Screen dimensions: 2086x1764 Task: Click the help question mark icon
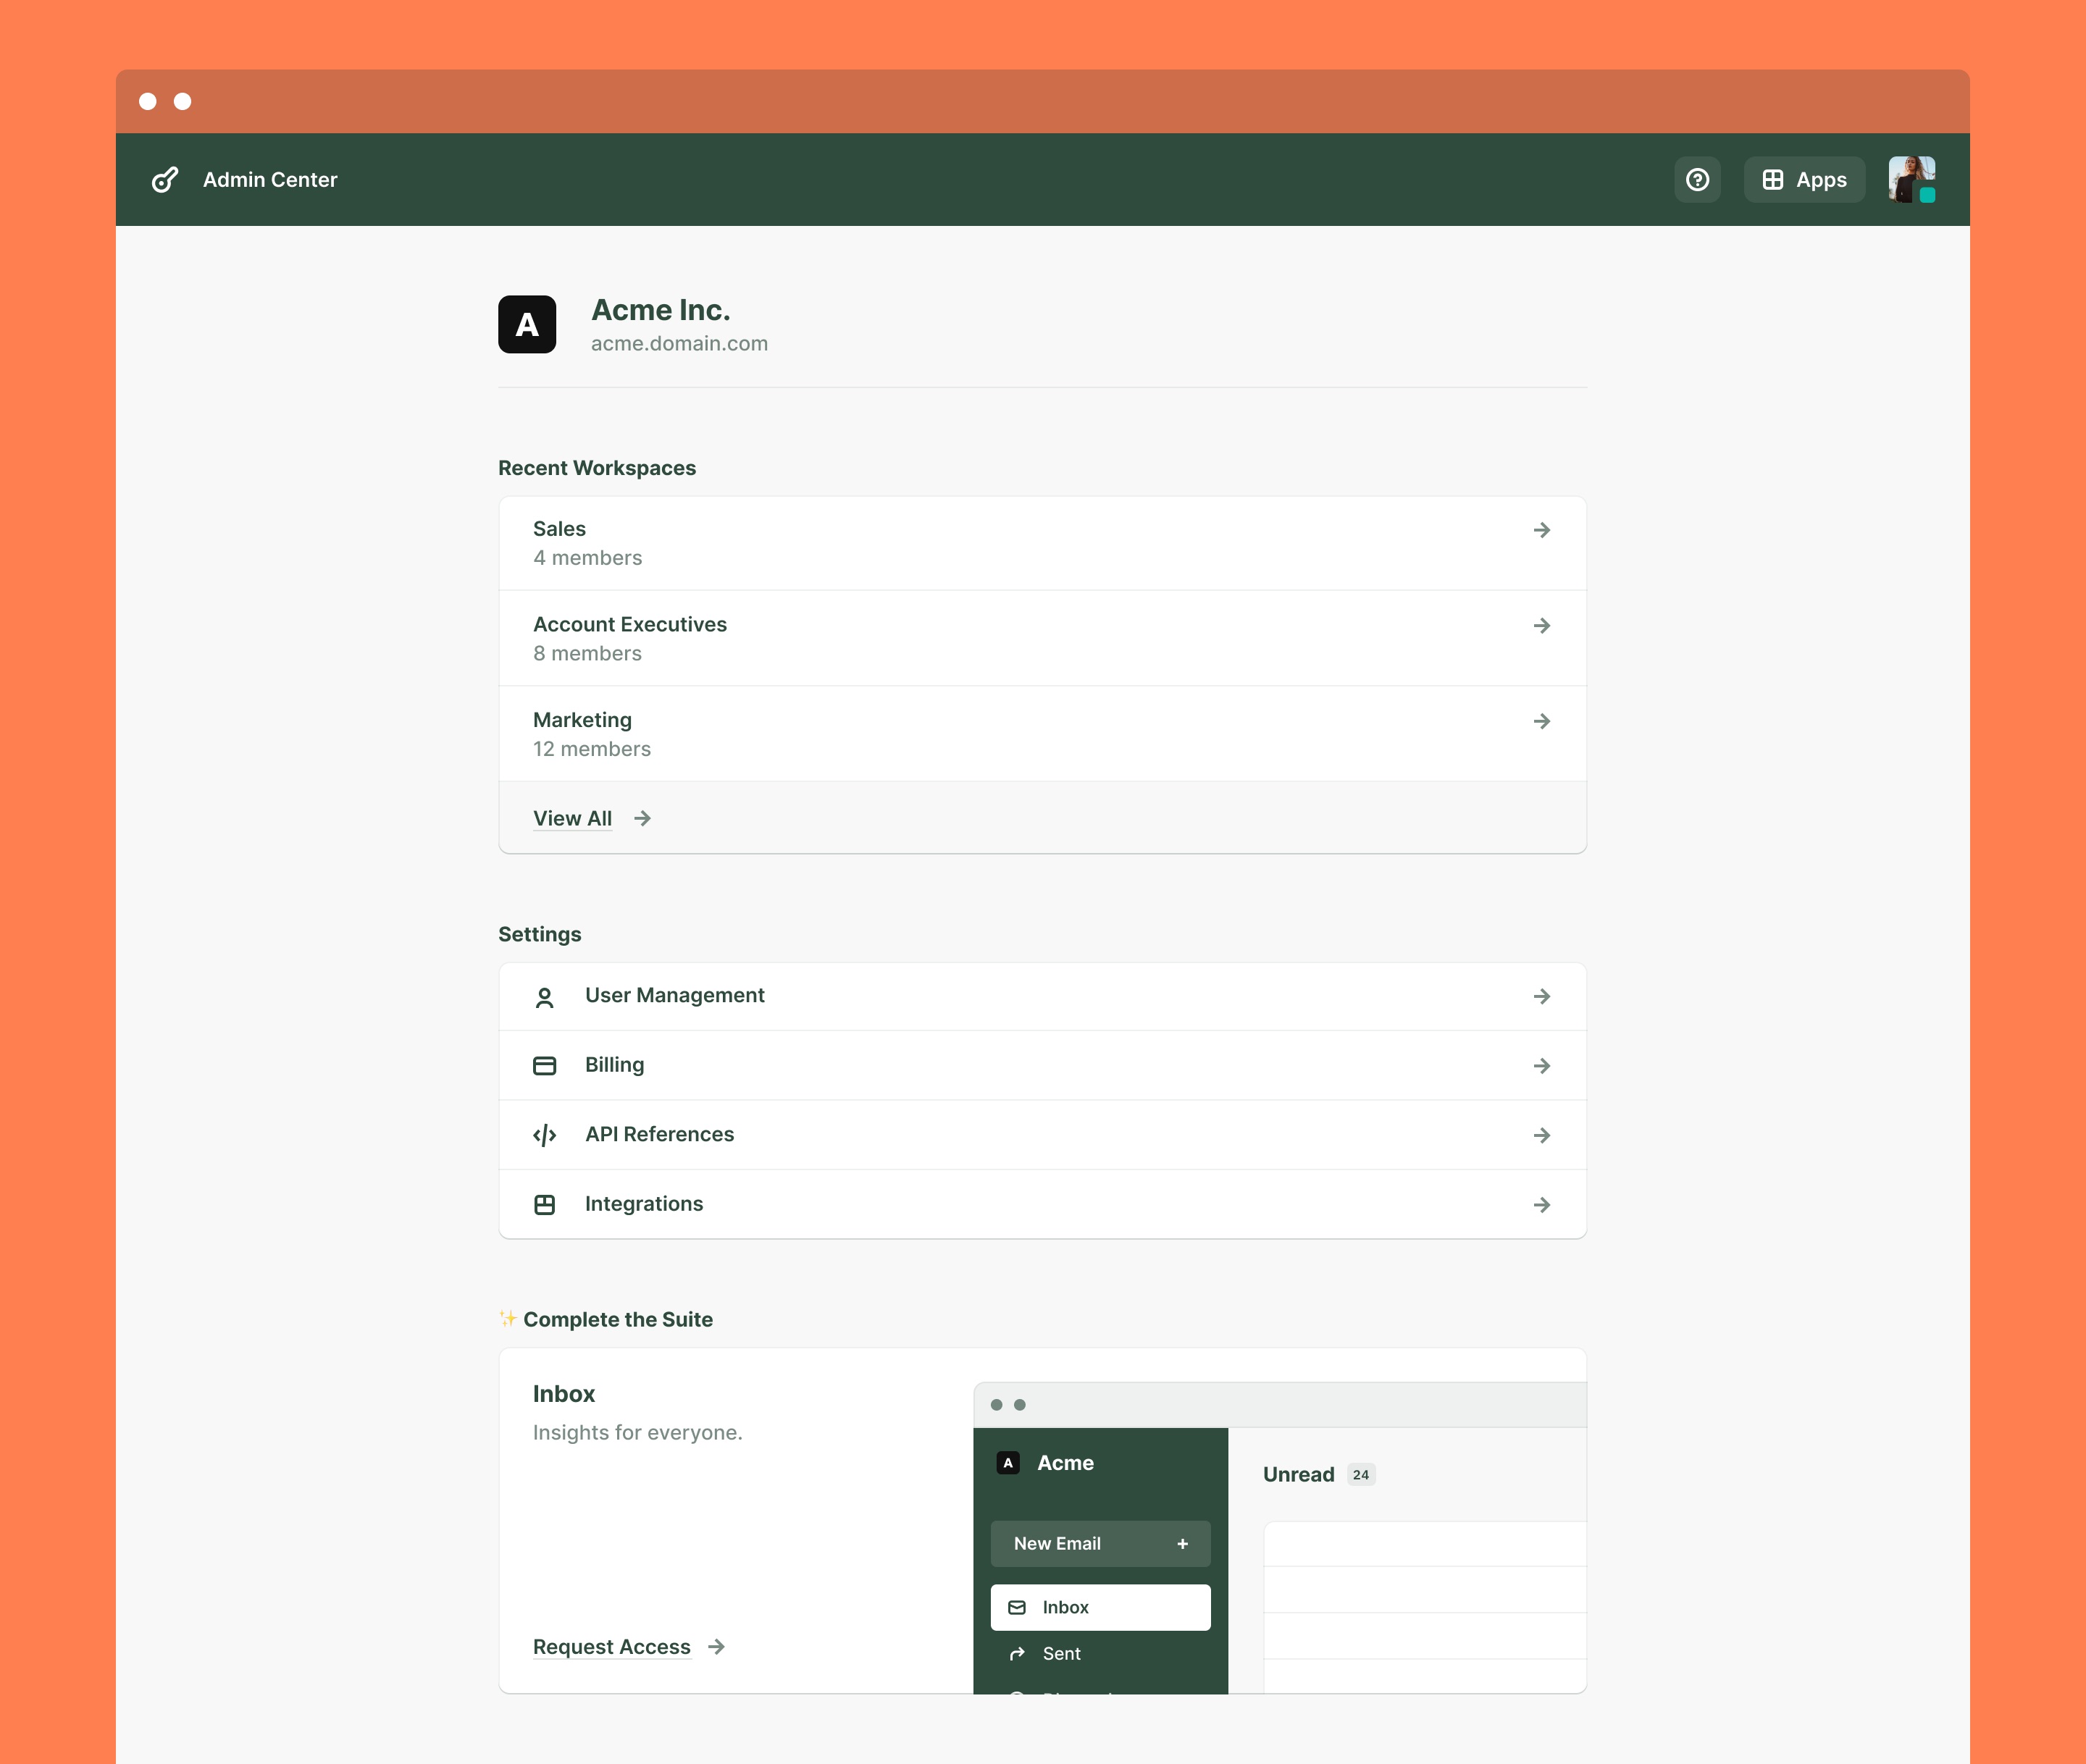[x=1697, y=180]
